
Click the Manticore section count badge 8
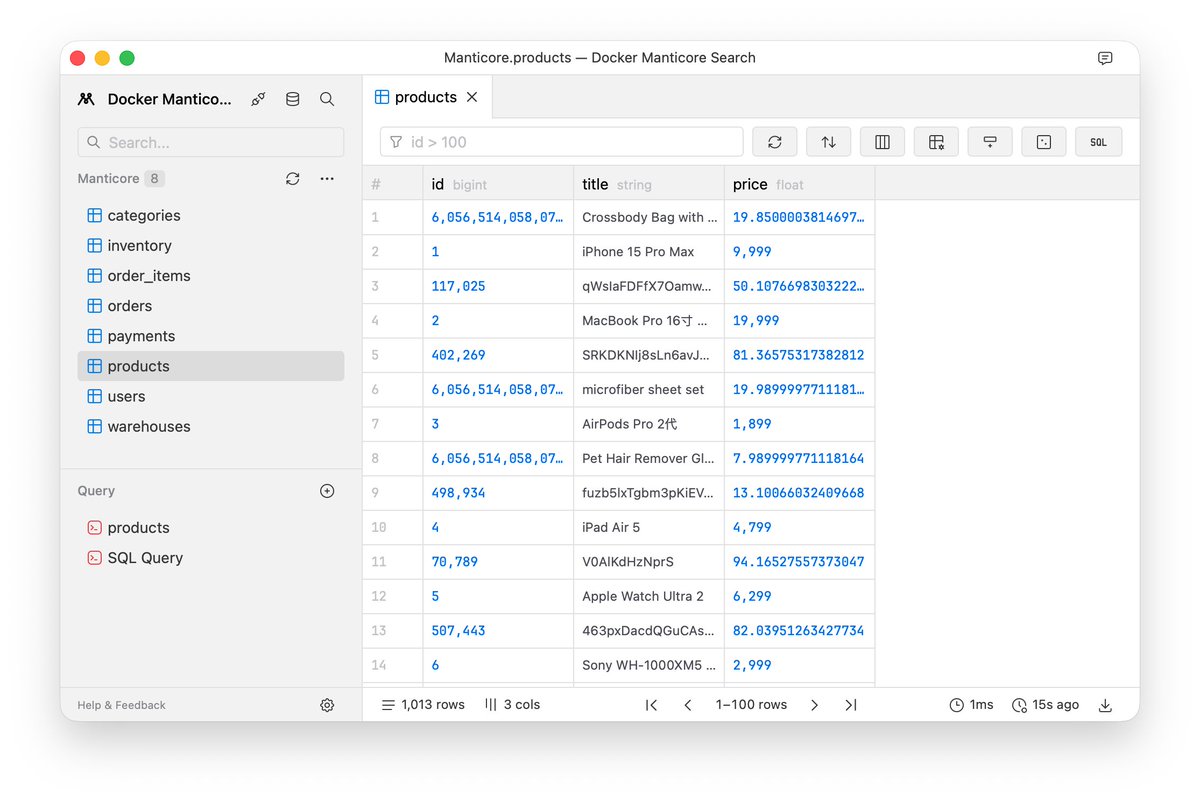coord(154,179)
